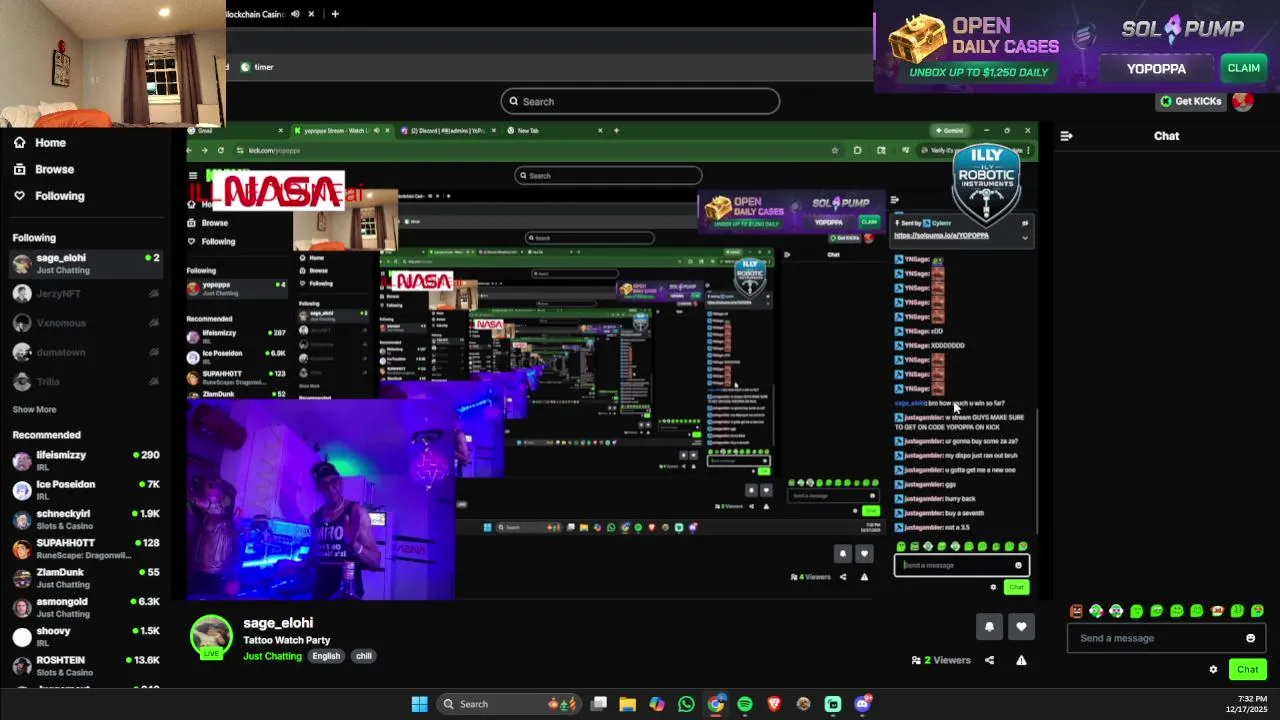
Task: Click the last emote in emote row
Action: coord(1257,611)
